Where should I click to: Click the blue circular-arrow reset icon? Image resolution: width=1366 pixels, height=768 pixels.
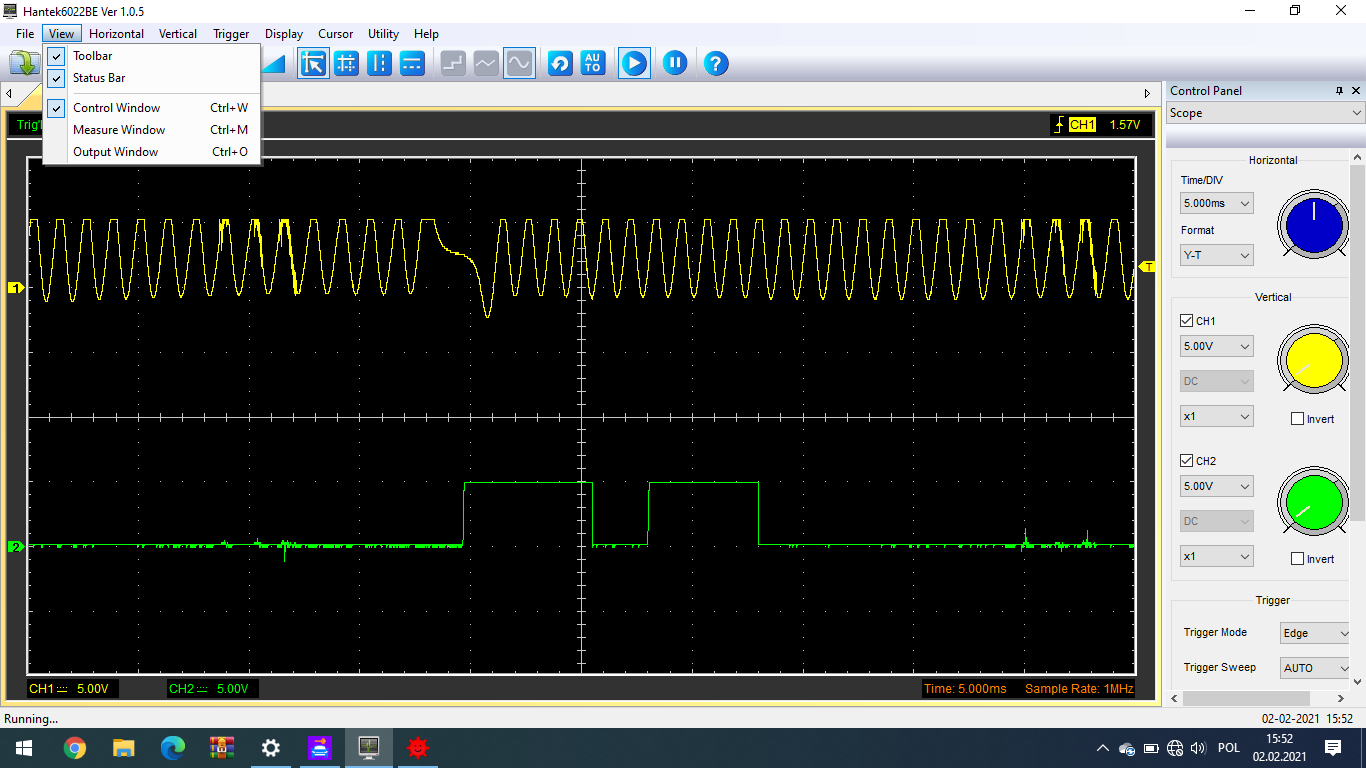tap(560, 64)
